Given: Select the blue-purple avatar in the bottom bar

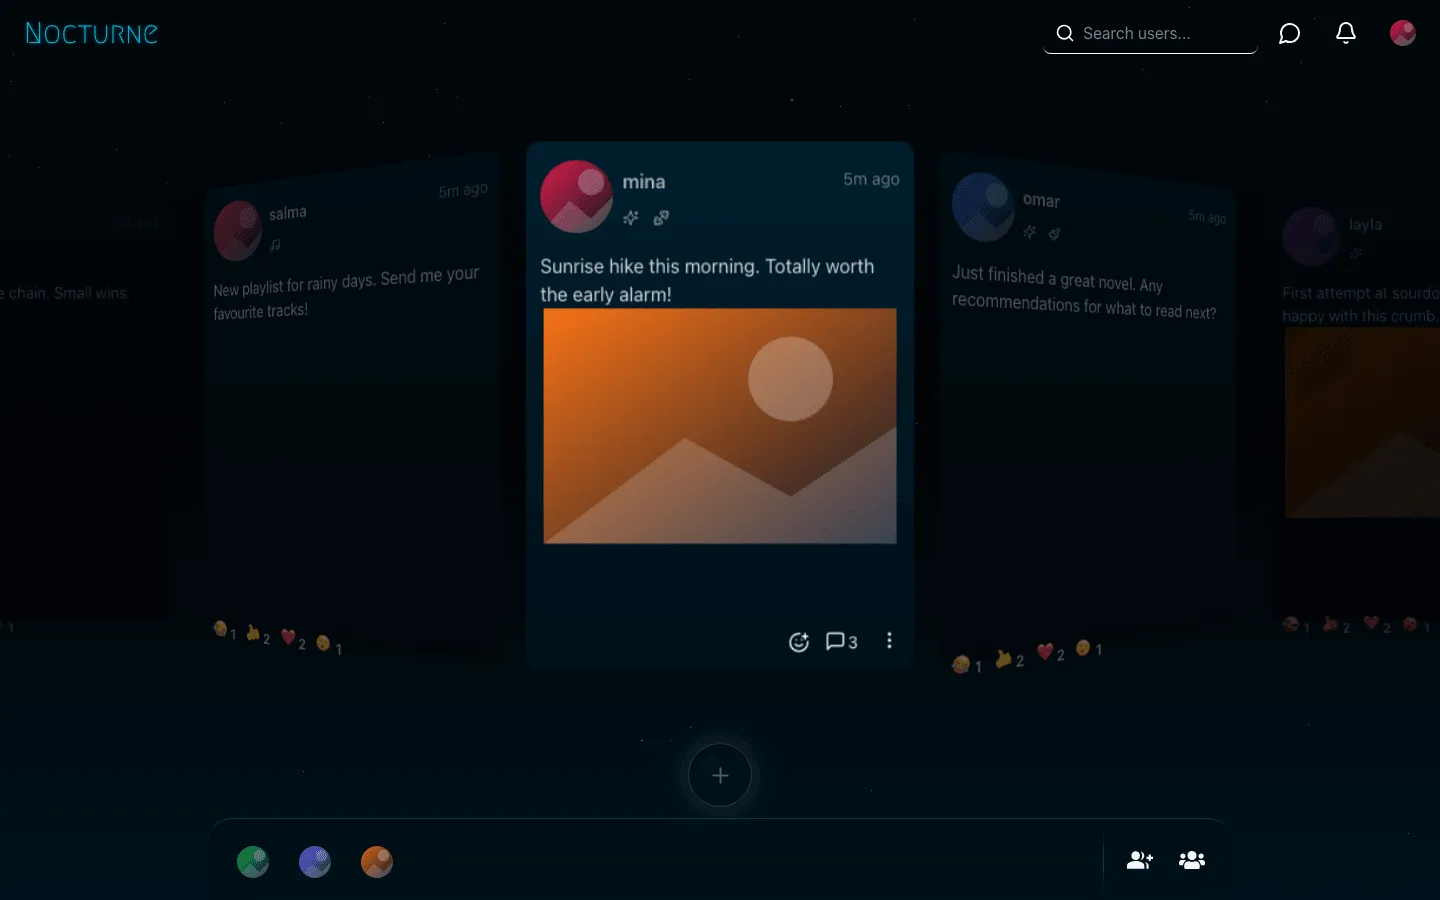Looking at the screenshot, I should click(x=315, y=861).
